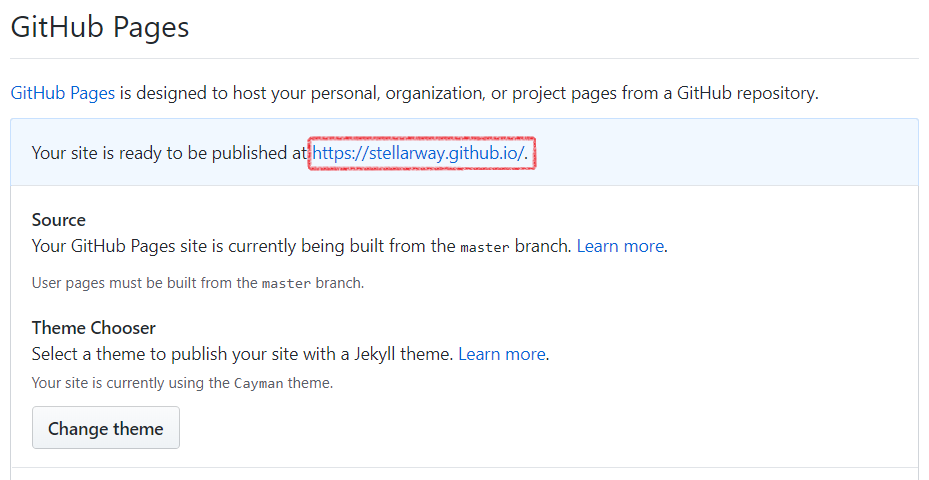Image resolution: width=929 pixels, height=480 pixels.
Task: Click 'Your site is ready to be published' text
Action: point(169,153)
